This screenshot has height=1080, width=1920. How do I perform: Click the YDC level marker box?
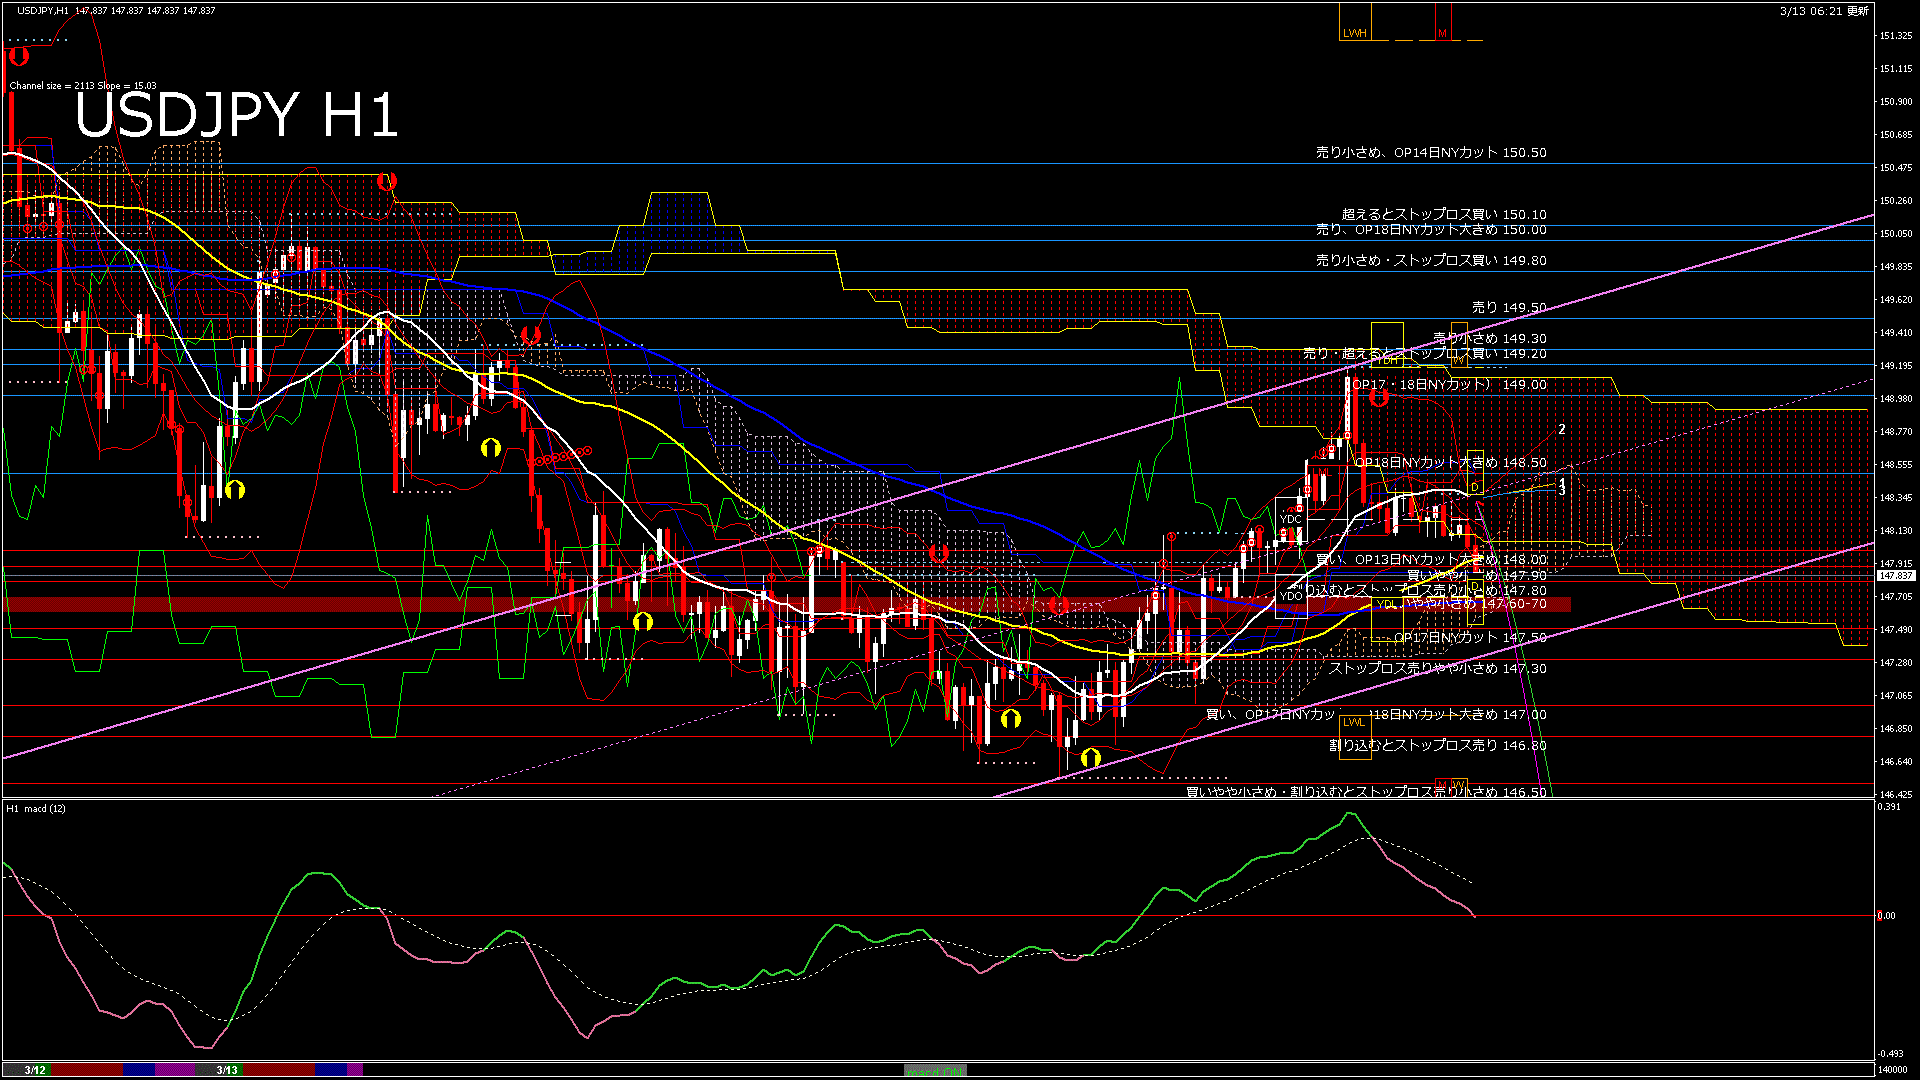coord(1291,519)
